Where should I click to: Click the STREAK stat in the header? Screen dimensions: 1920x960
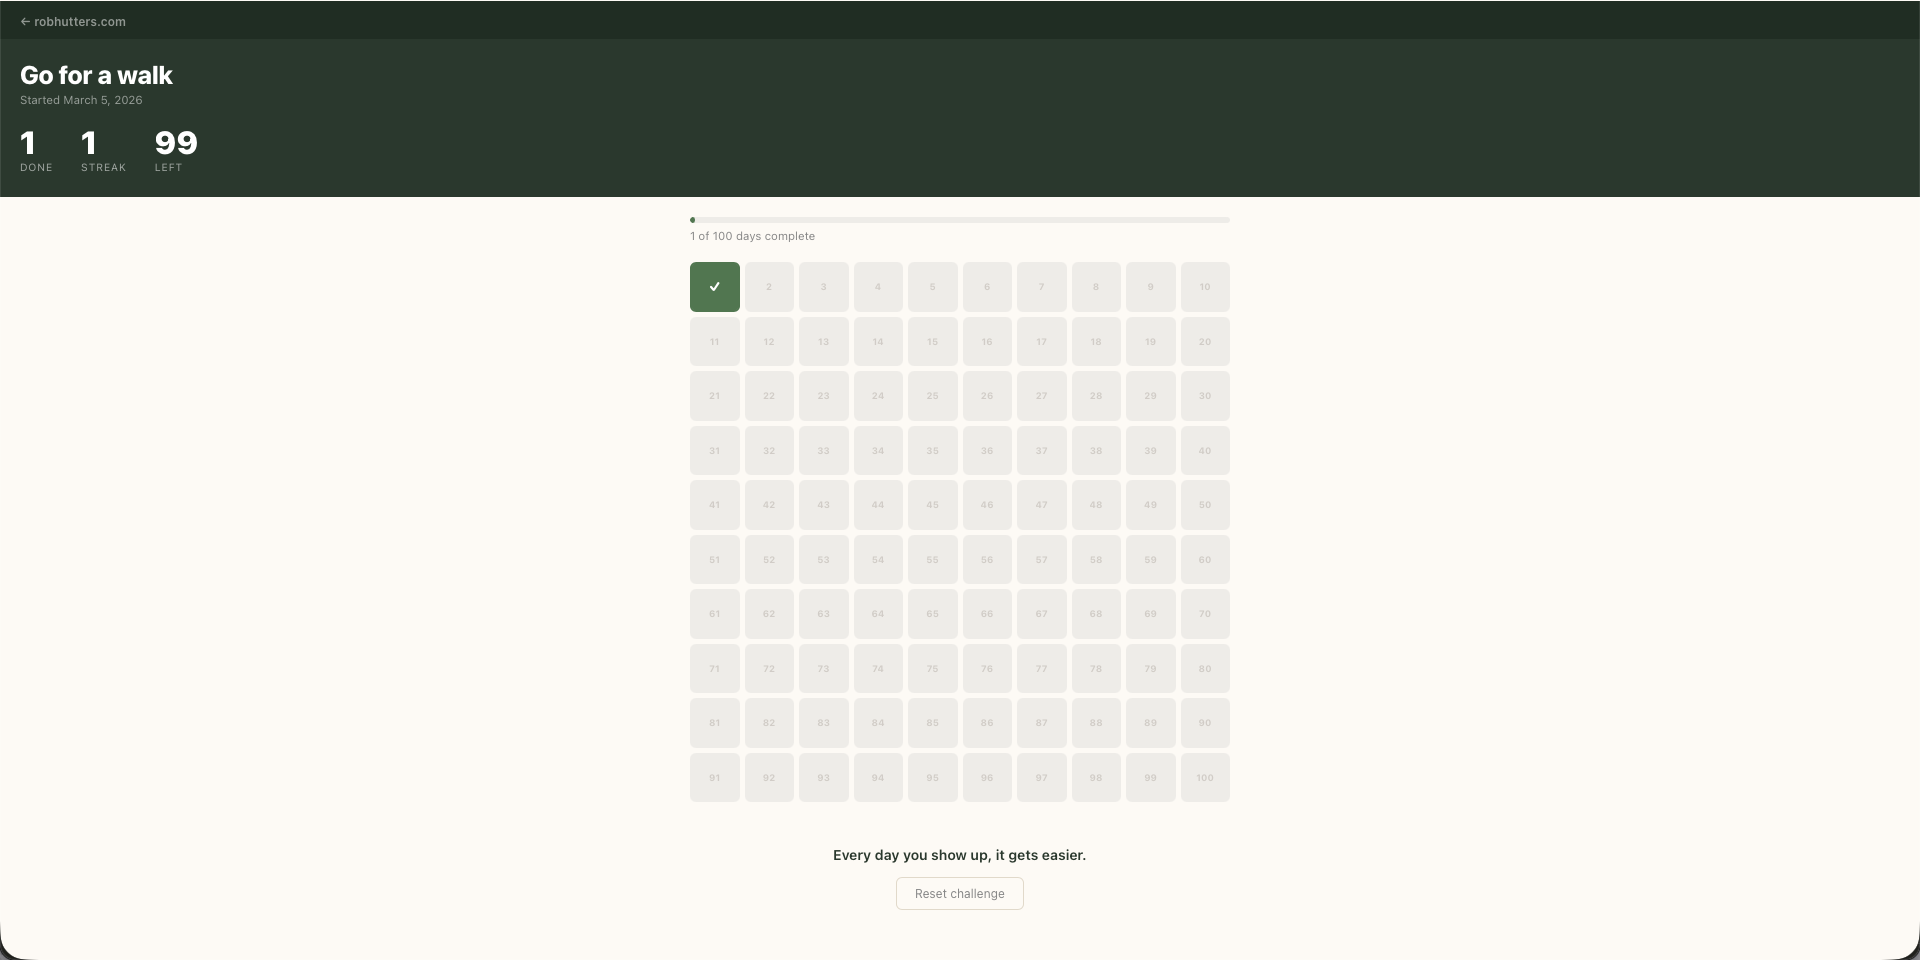[102, 150]
